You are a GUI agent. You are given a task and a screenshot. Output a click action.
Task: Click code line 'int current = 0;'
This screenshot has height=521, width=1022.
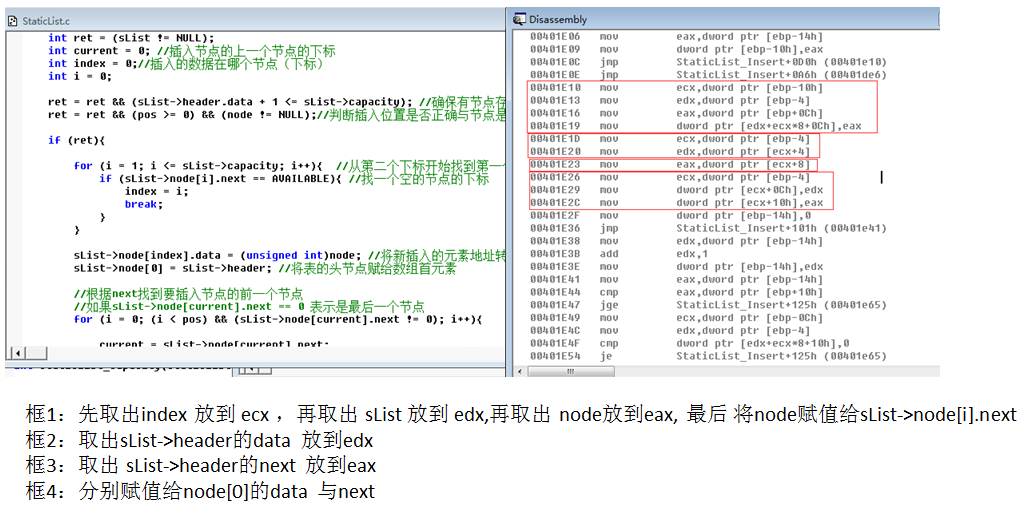(98, 51)
